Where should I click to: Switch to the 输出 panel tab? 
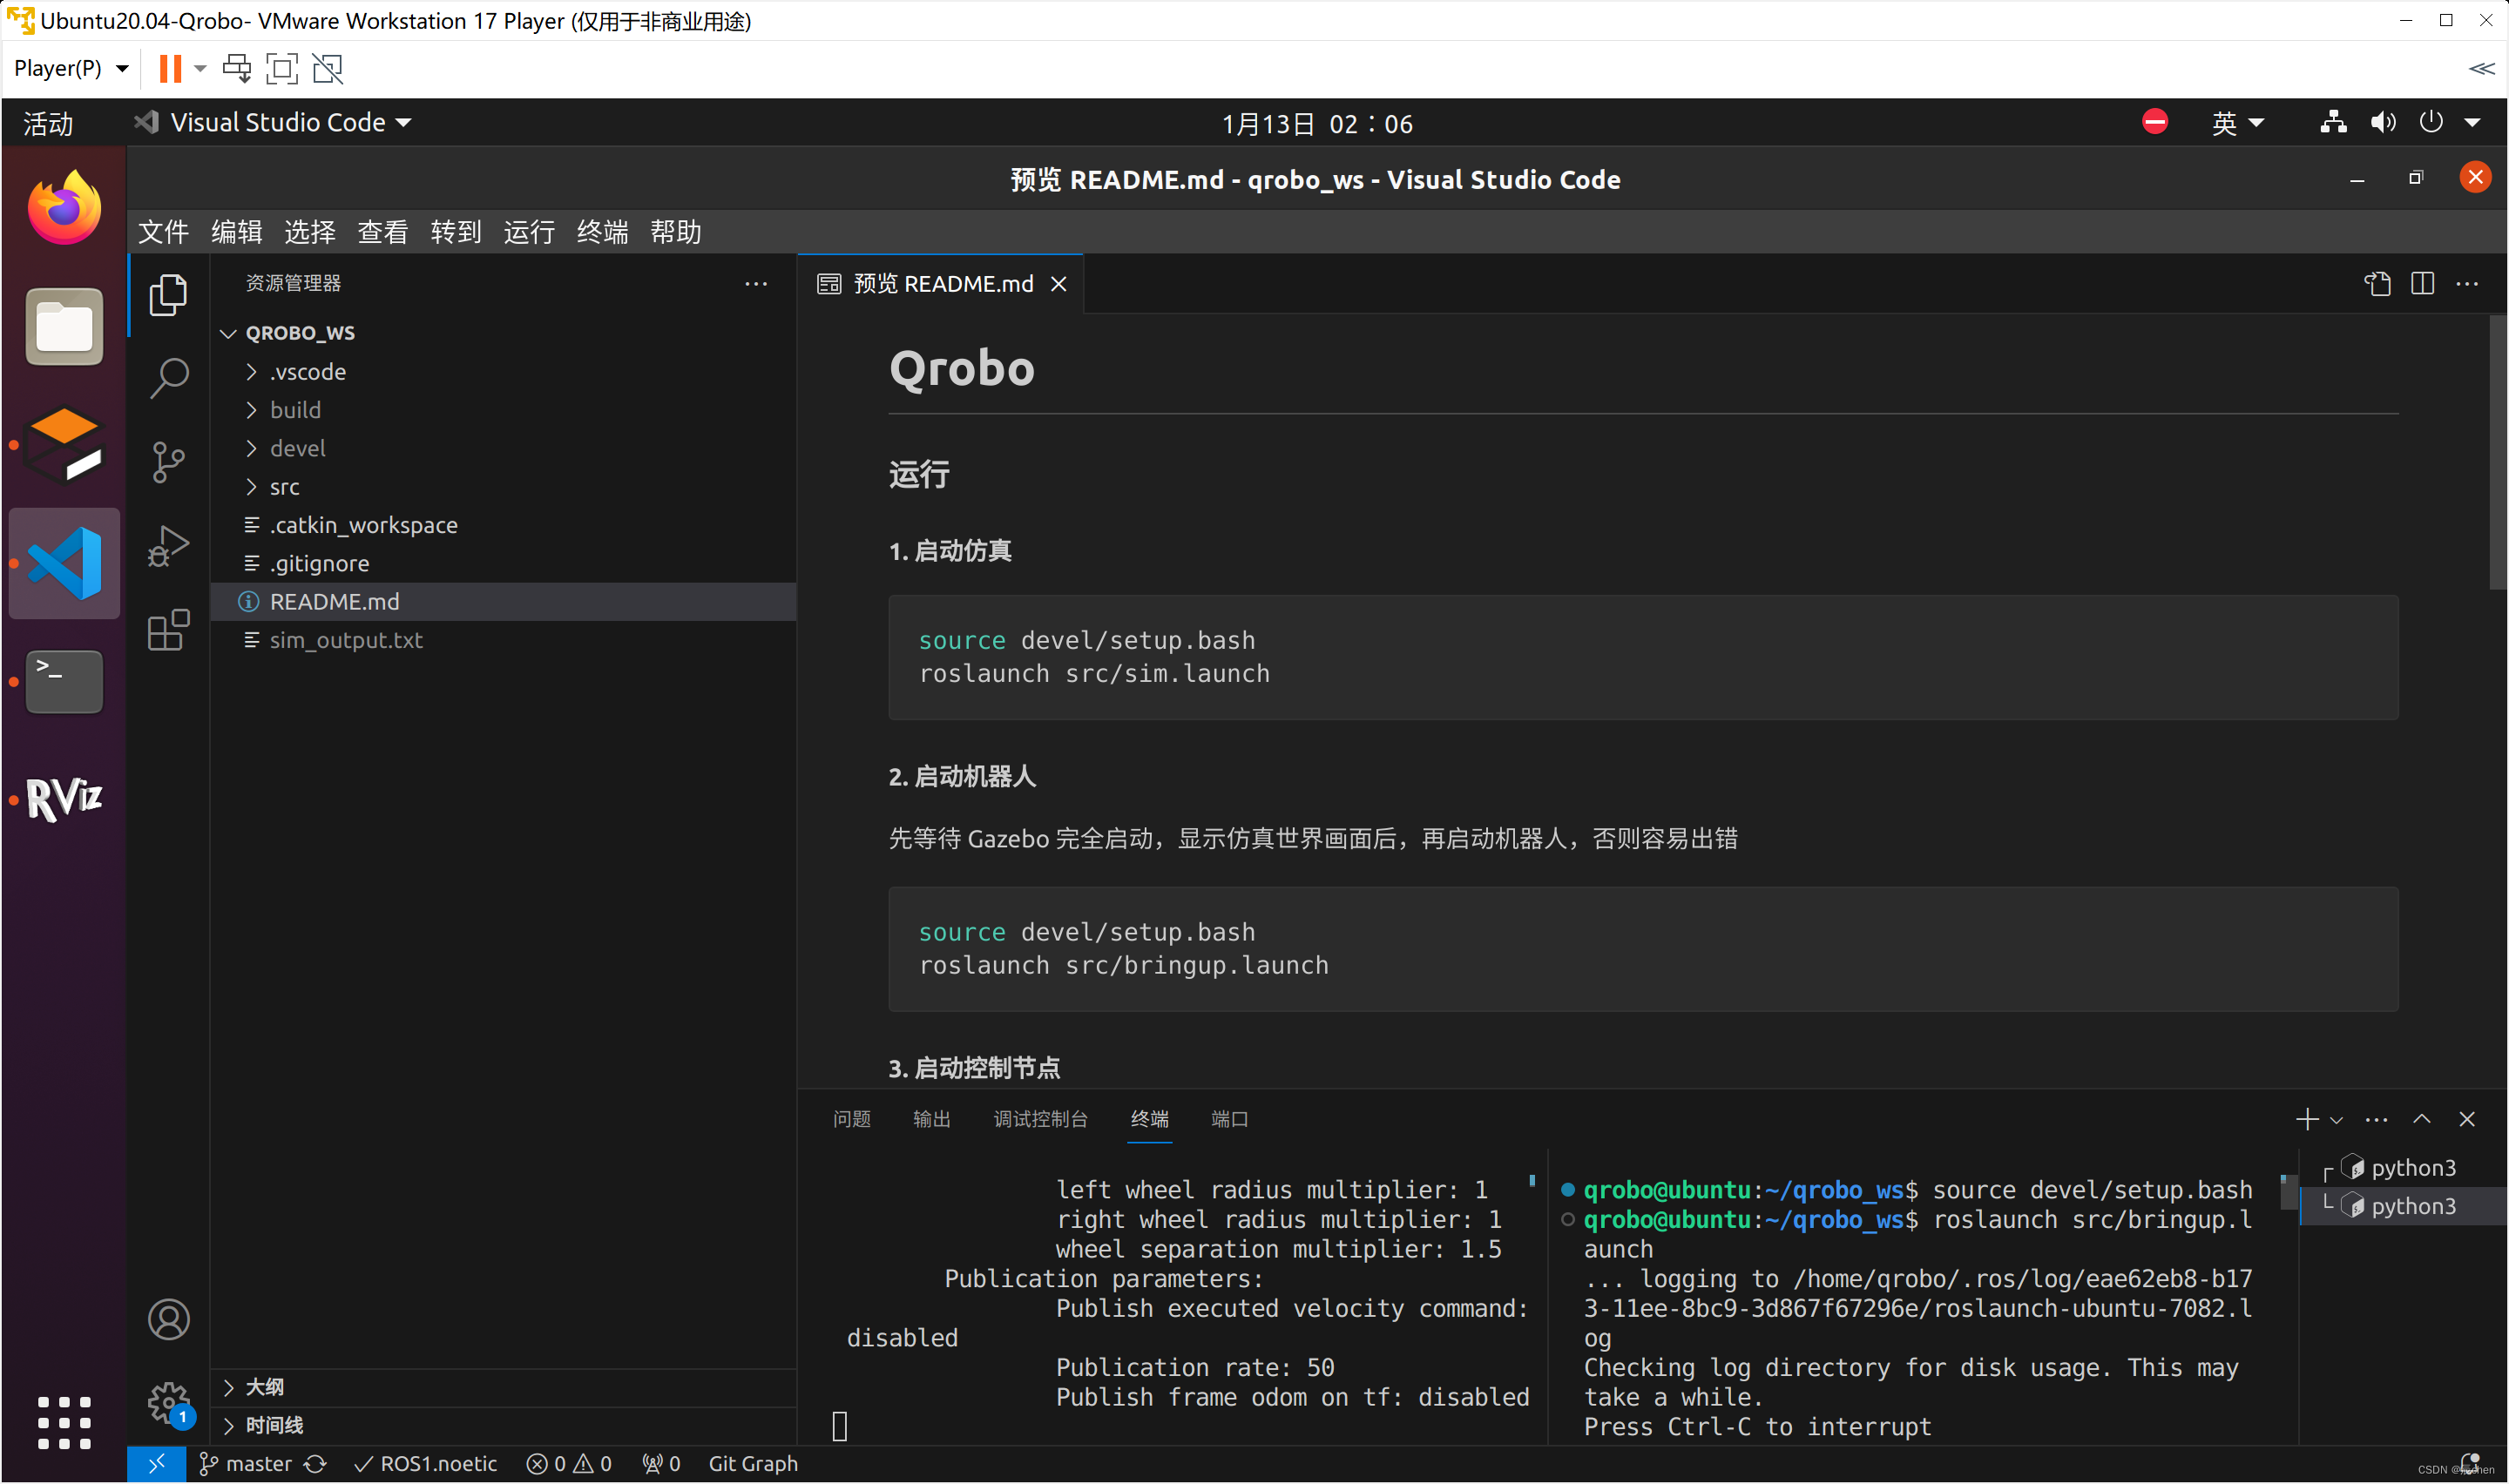click(x=931, y=1119)
